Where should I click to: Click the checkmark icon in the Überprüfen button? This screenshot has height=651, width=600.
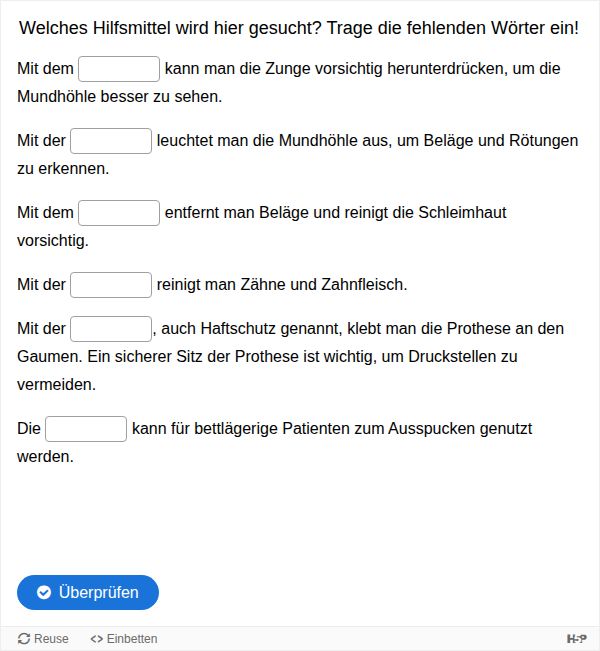(44, 592)
